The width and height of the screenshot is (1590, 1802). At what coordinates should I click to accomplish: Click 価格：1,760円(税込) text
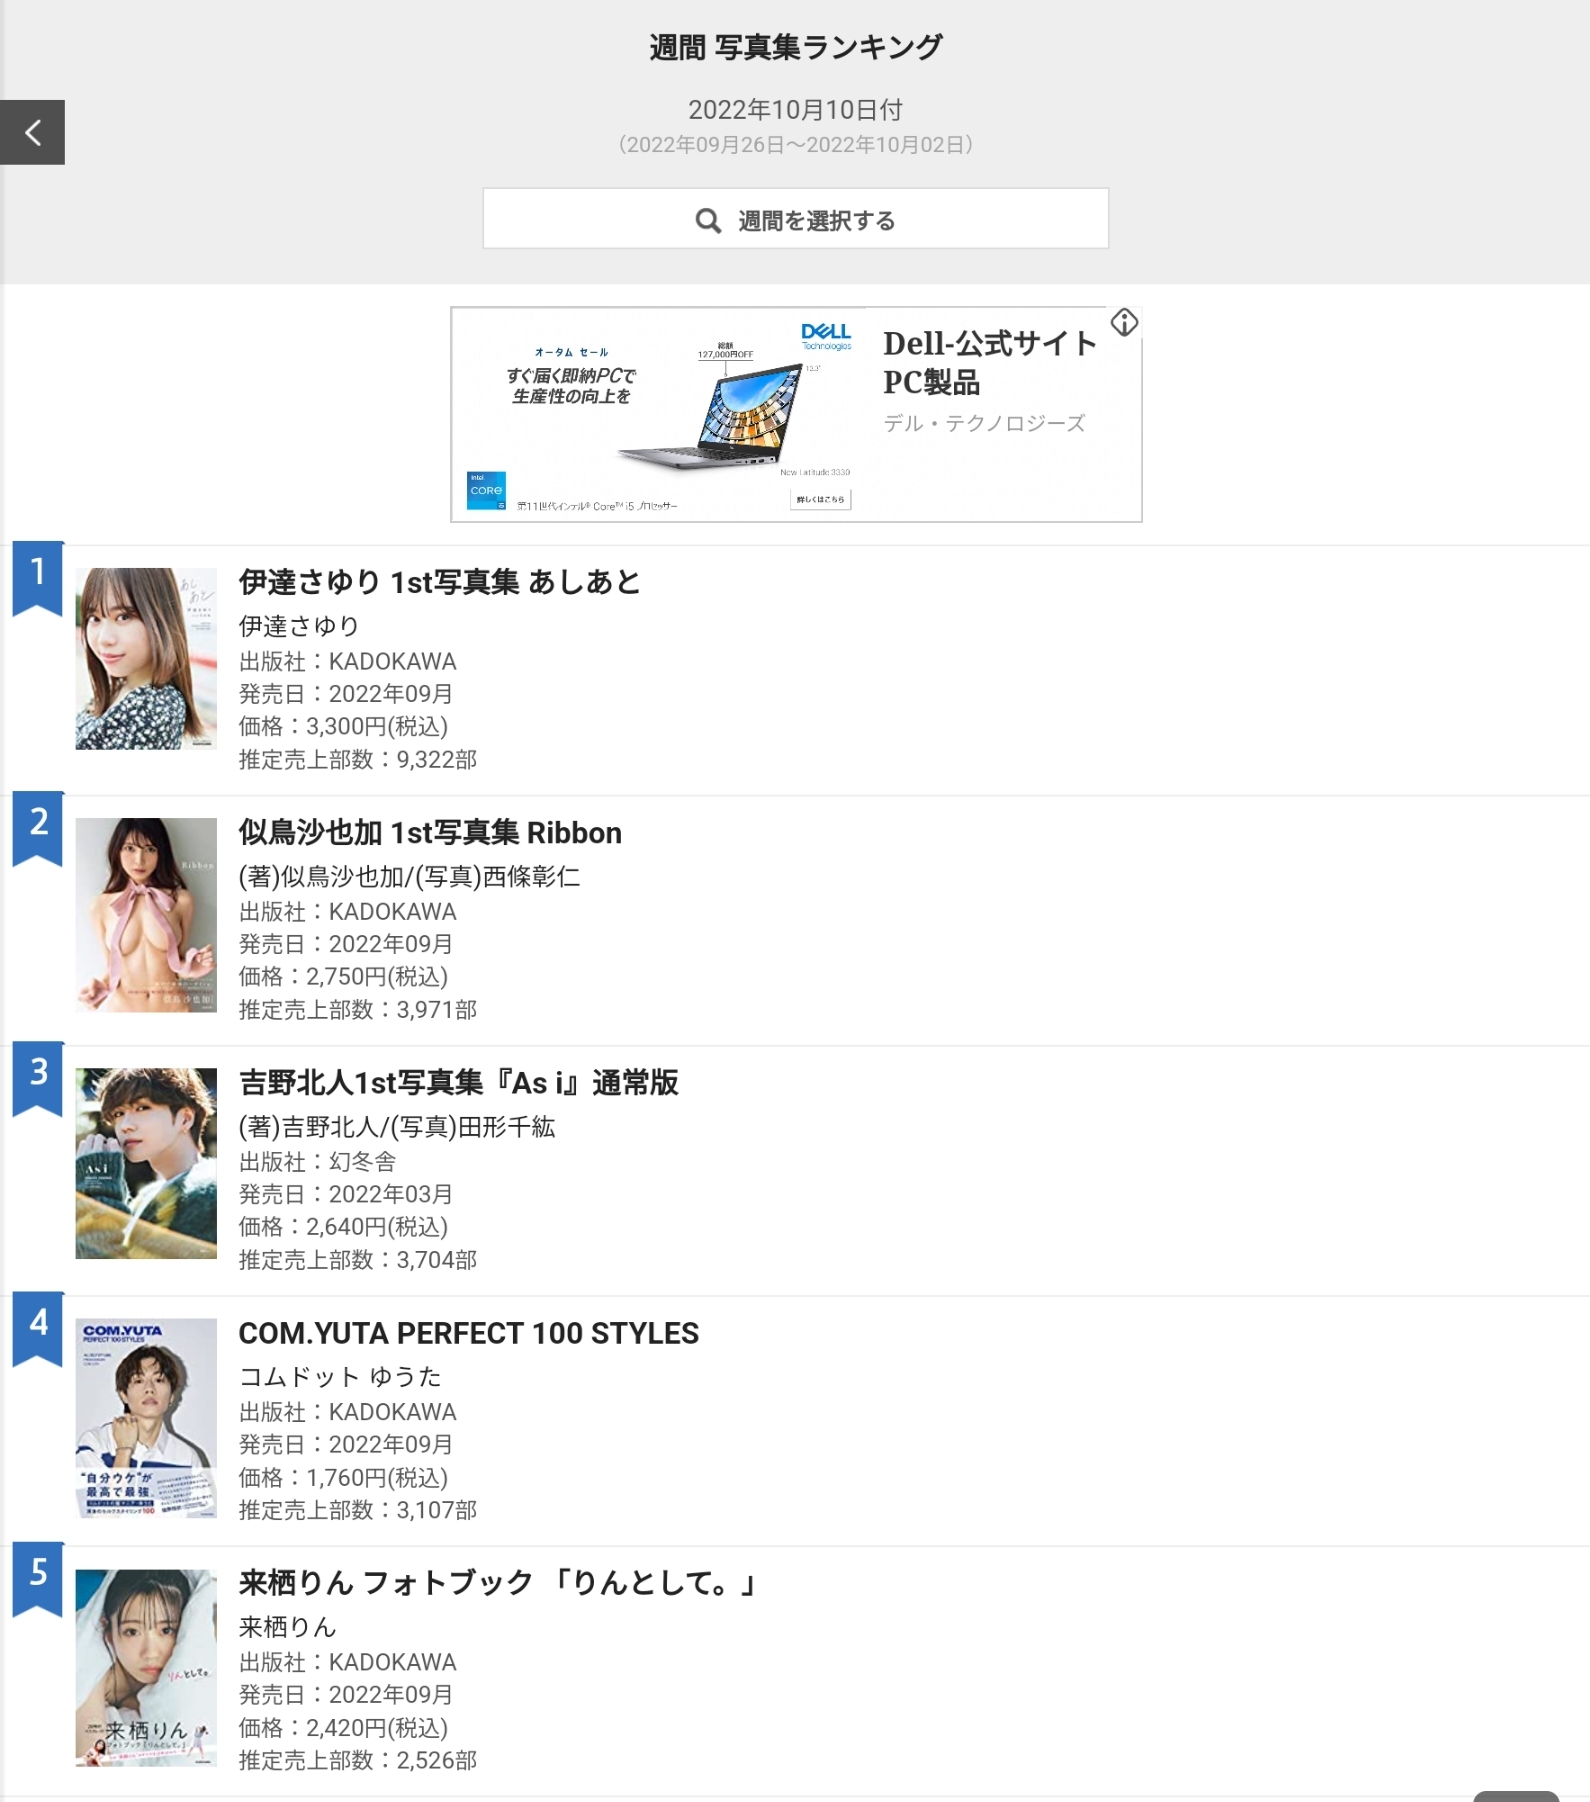pyautogui.click(x=343, y=1478)
